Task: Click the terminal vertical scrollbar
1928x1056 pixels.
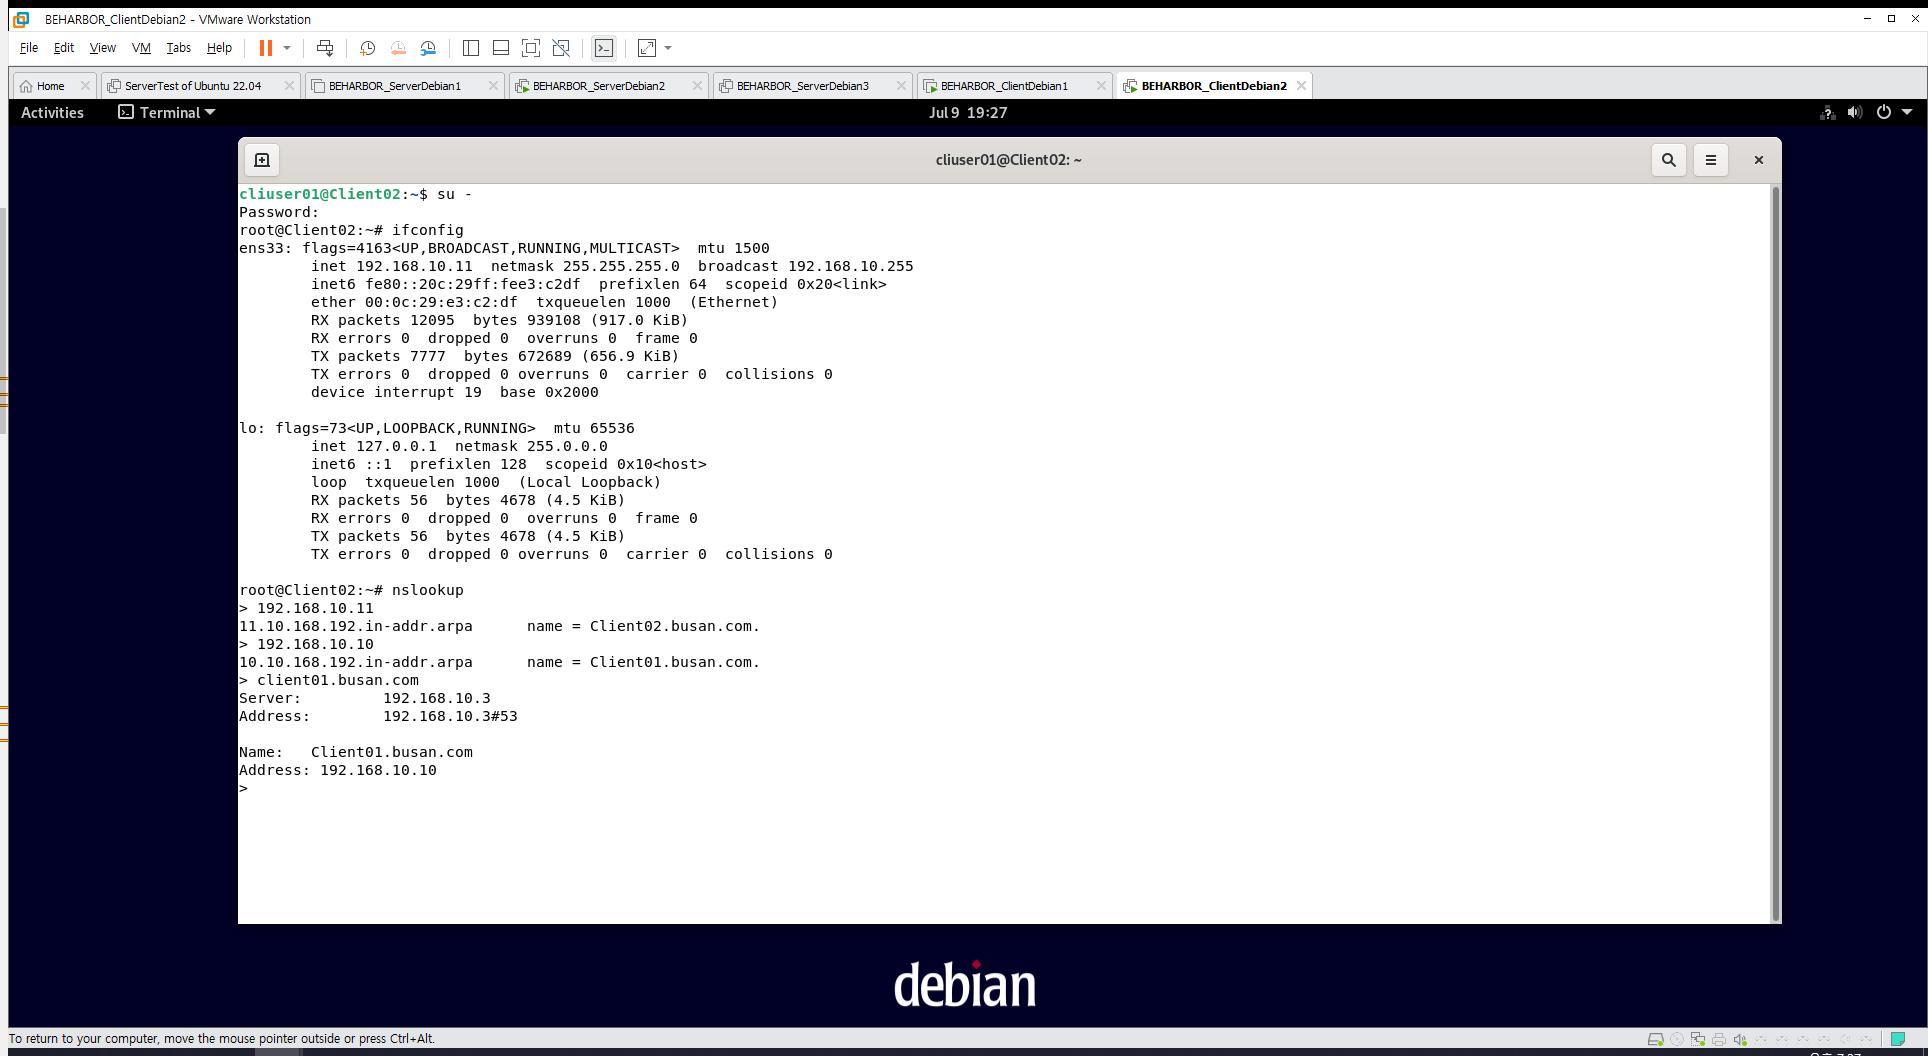Action: coord(1776,553)
